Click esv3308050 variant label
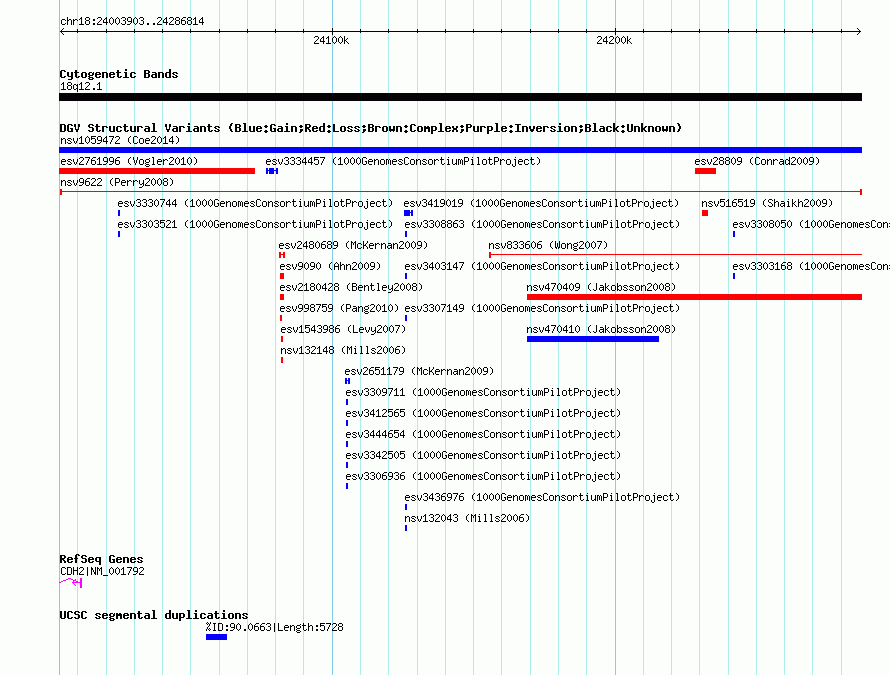Image resolution: width=890 pixels, height=675 pixels. [811, 224]
